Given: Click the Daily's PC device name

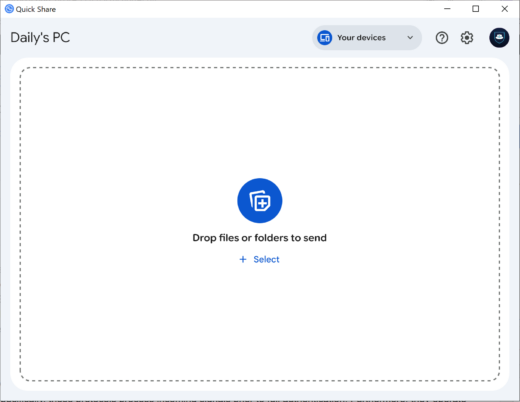Looking at the screenshot, I should (x=40, y=38).
